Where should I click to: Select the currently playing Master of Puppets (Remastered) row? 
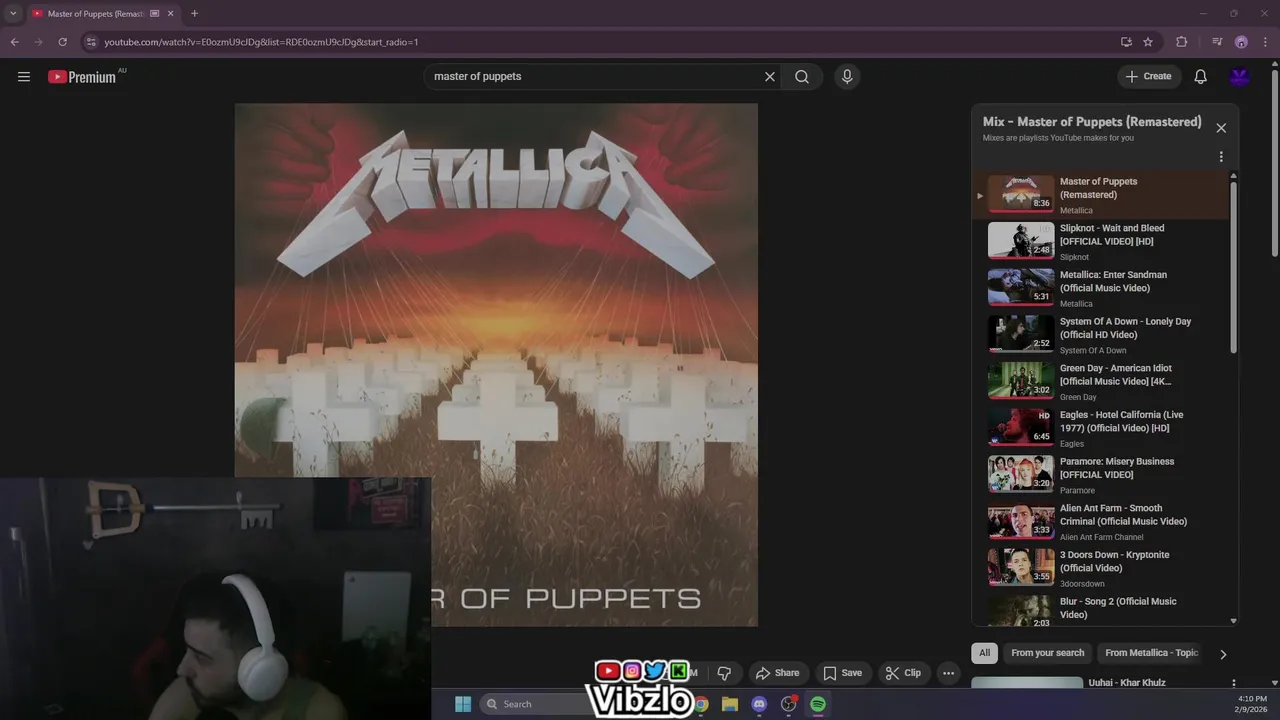(x=1100, y=195)
